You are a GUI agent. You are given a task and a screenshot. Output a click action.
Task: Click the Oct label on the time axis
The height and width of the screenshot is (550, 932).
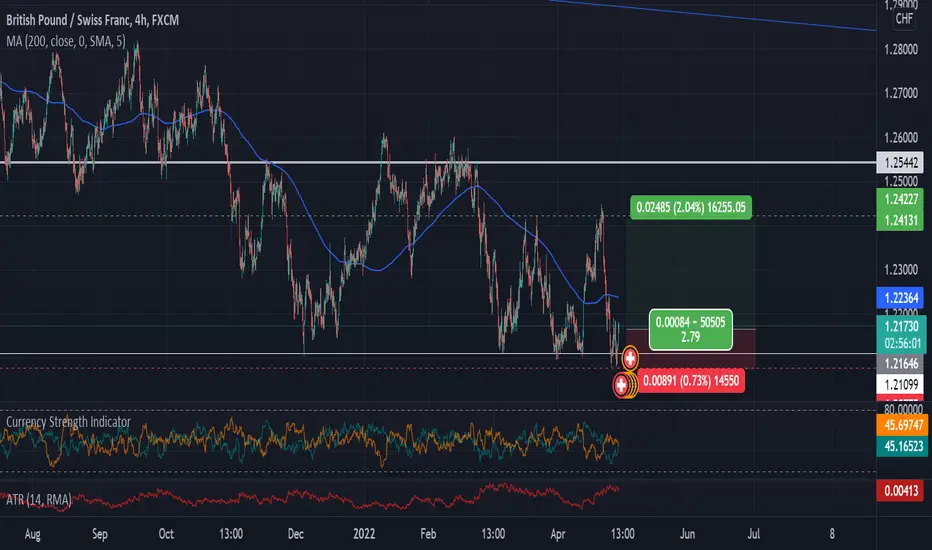click(166, 534)
